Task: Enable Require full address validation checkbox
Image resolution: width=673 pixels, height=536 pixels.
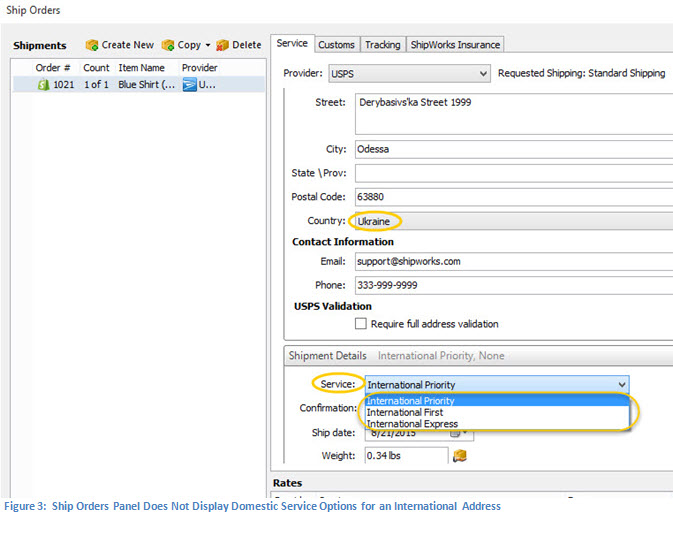Action: coord(361,324)
